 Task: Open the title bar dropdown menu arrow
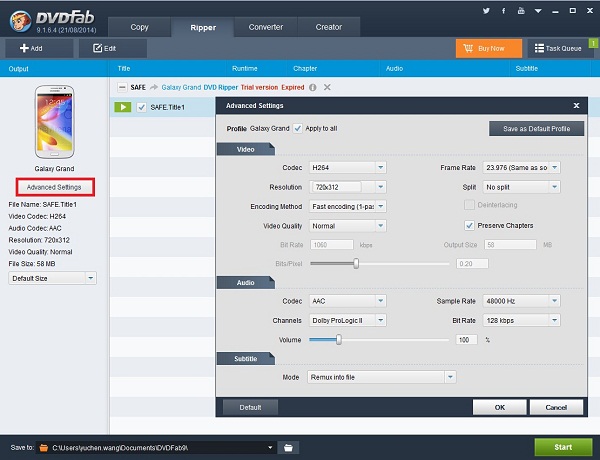click(x=538, y=11)
